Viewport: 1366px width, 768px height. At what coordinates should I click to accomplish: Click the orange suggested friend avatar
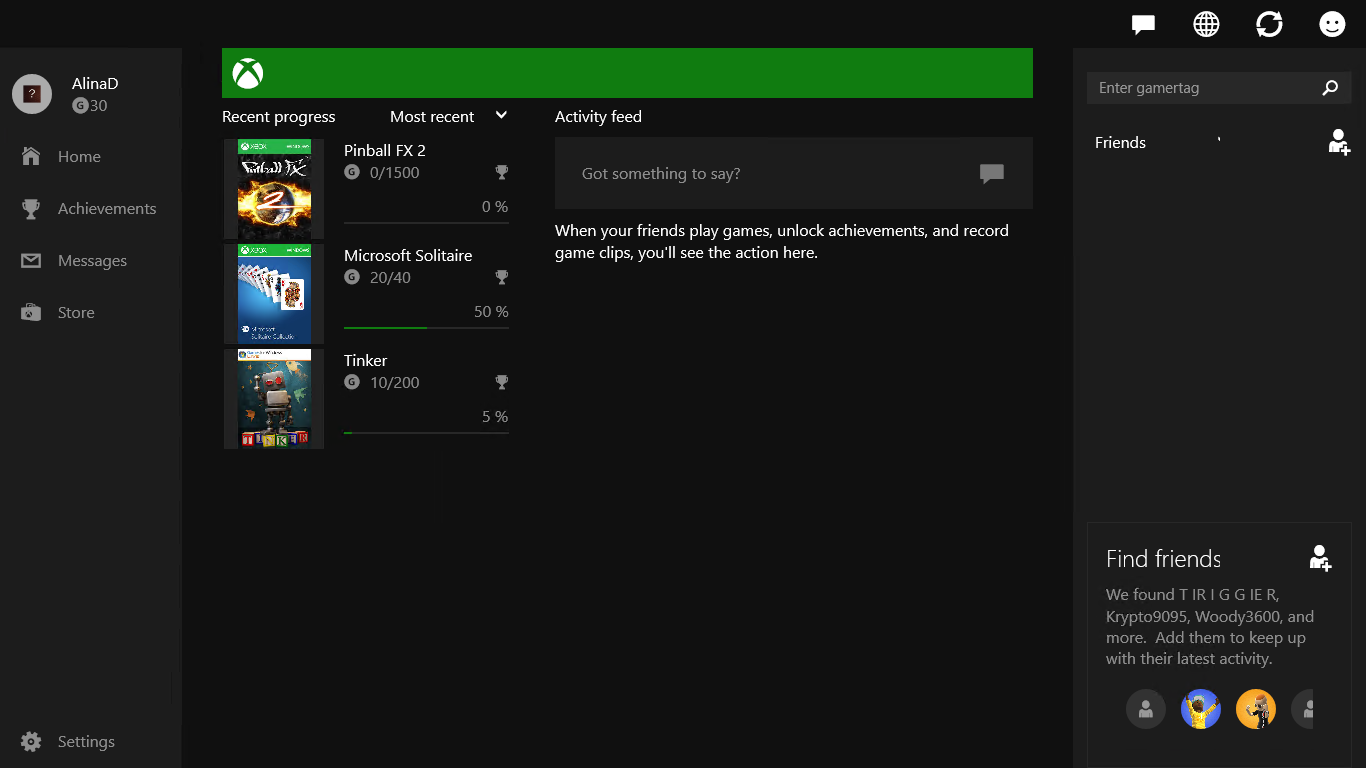(x=1256, y=709)
